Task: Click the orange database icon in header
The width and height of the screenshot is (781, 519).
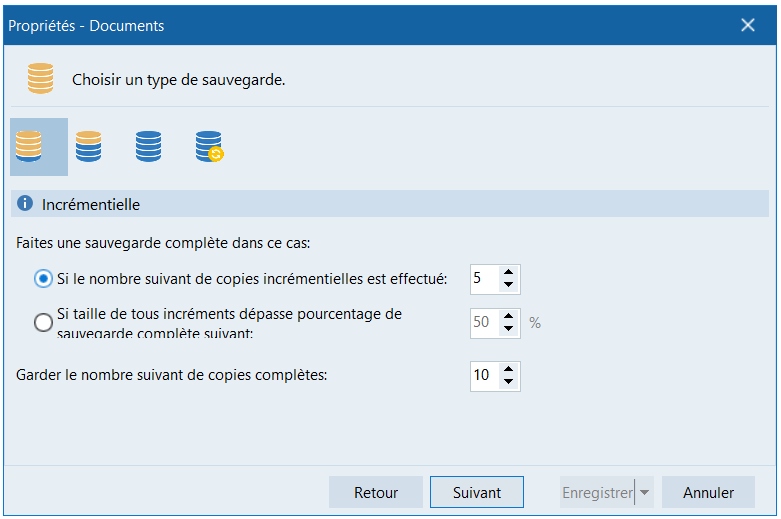Action: (41, 79)
